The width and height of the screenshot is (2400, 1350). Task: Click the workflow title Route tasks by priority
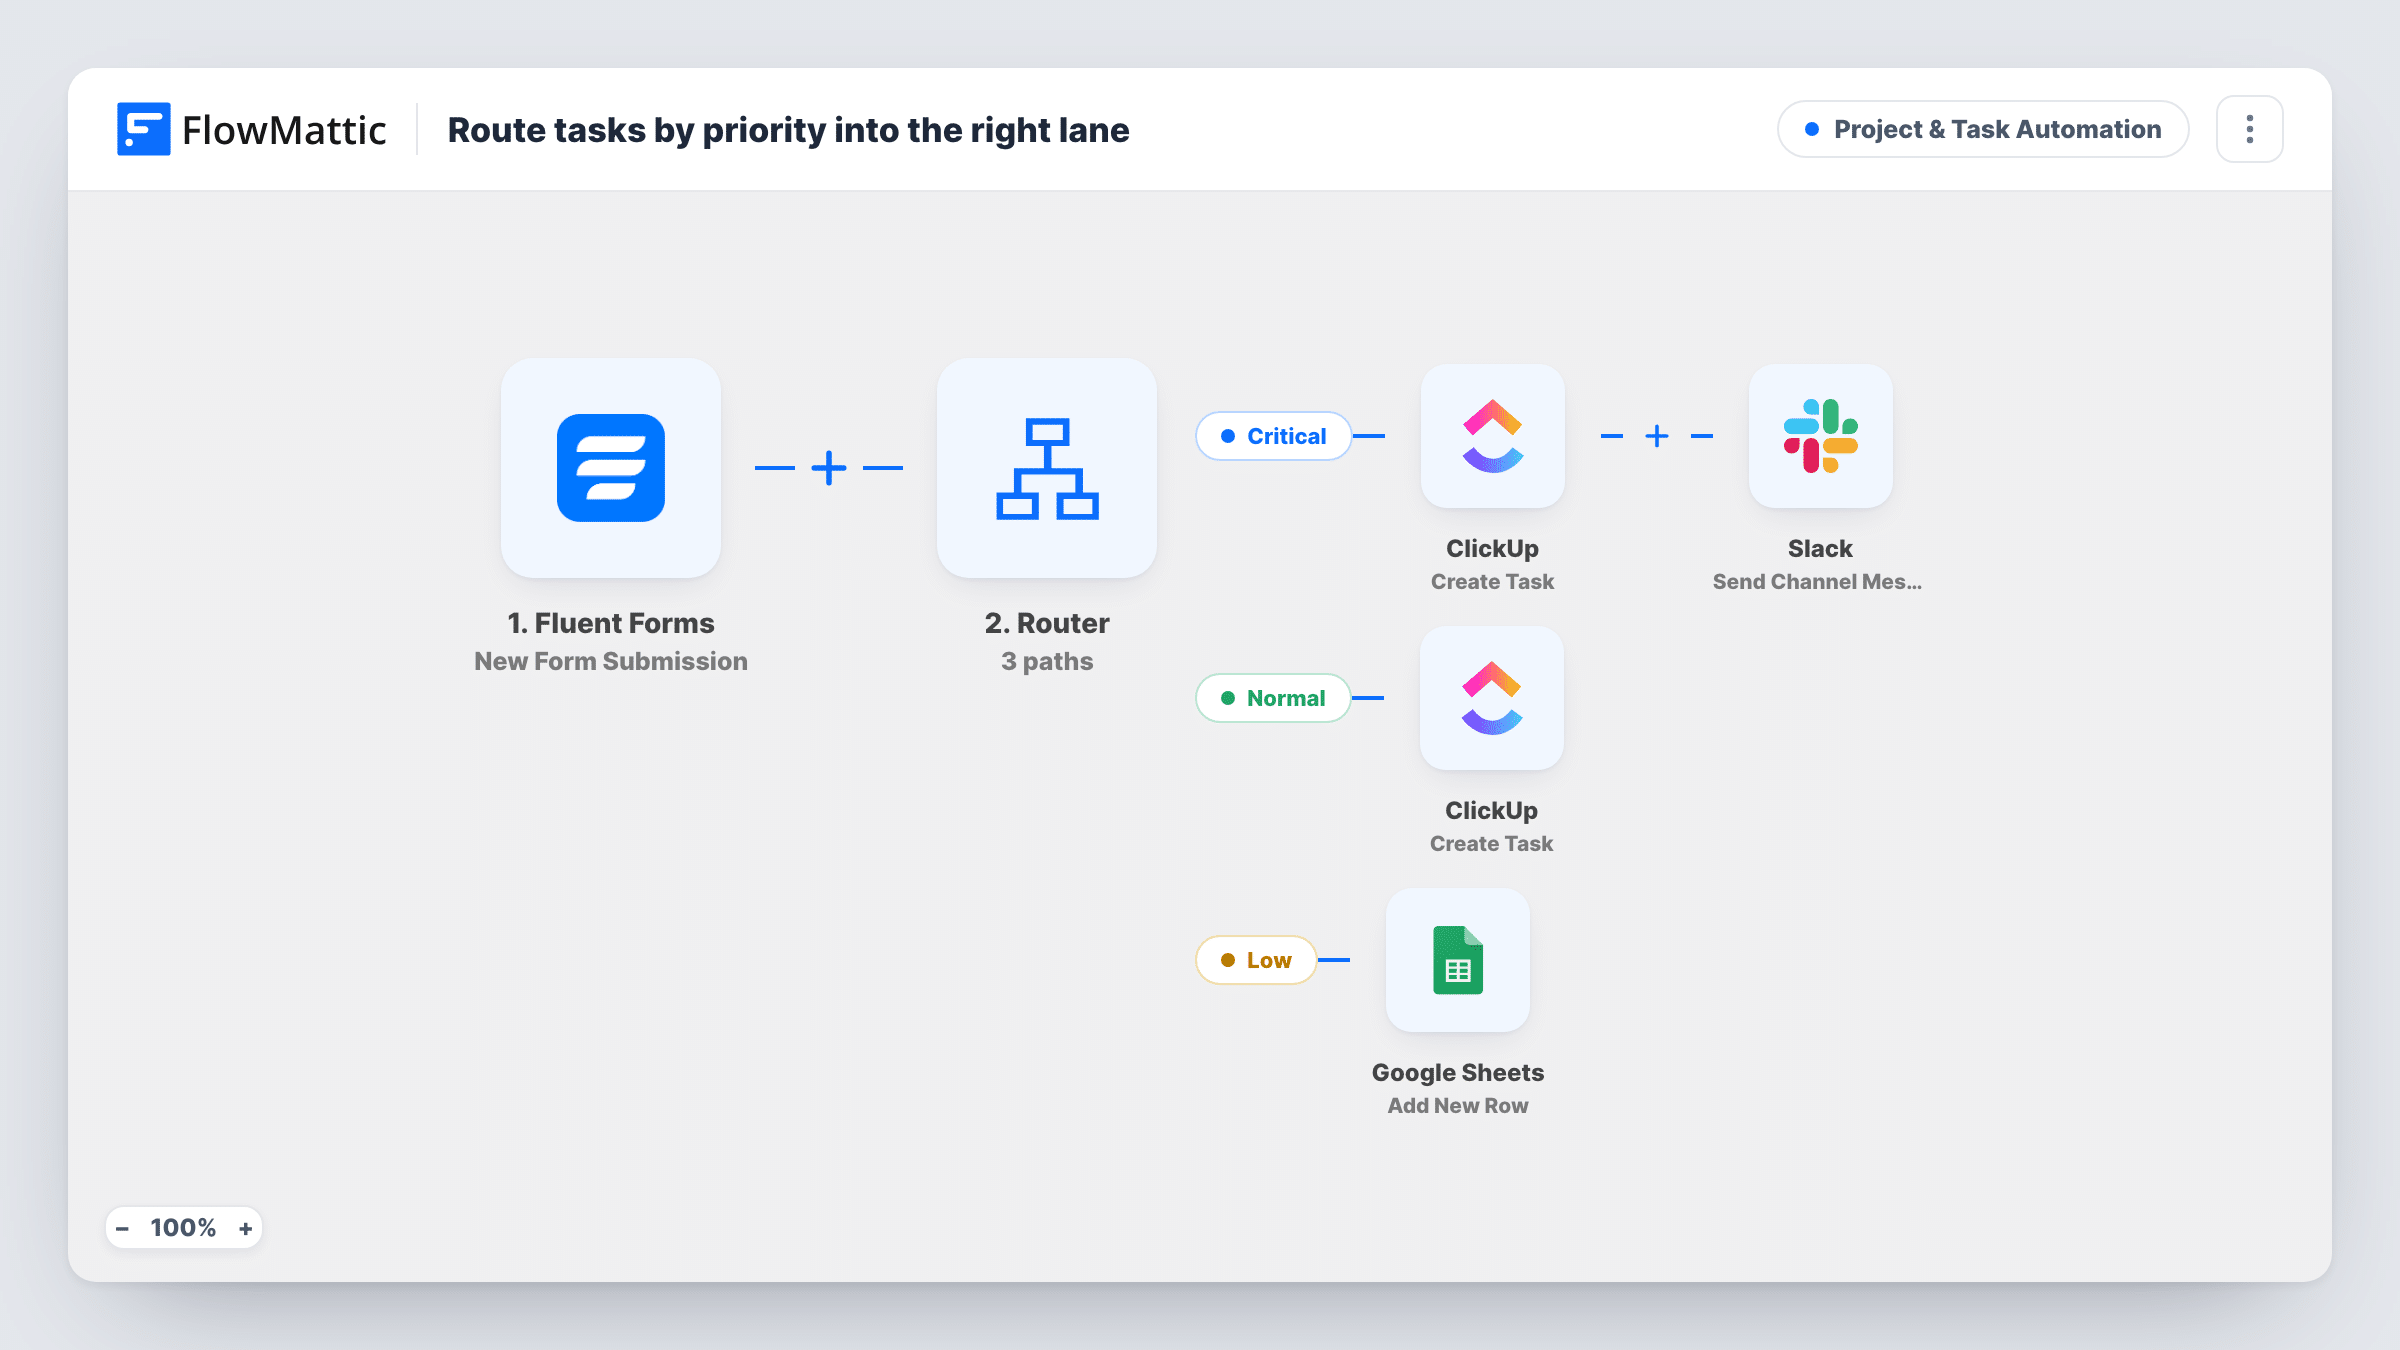click(x=788, y=130)
